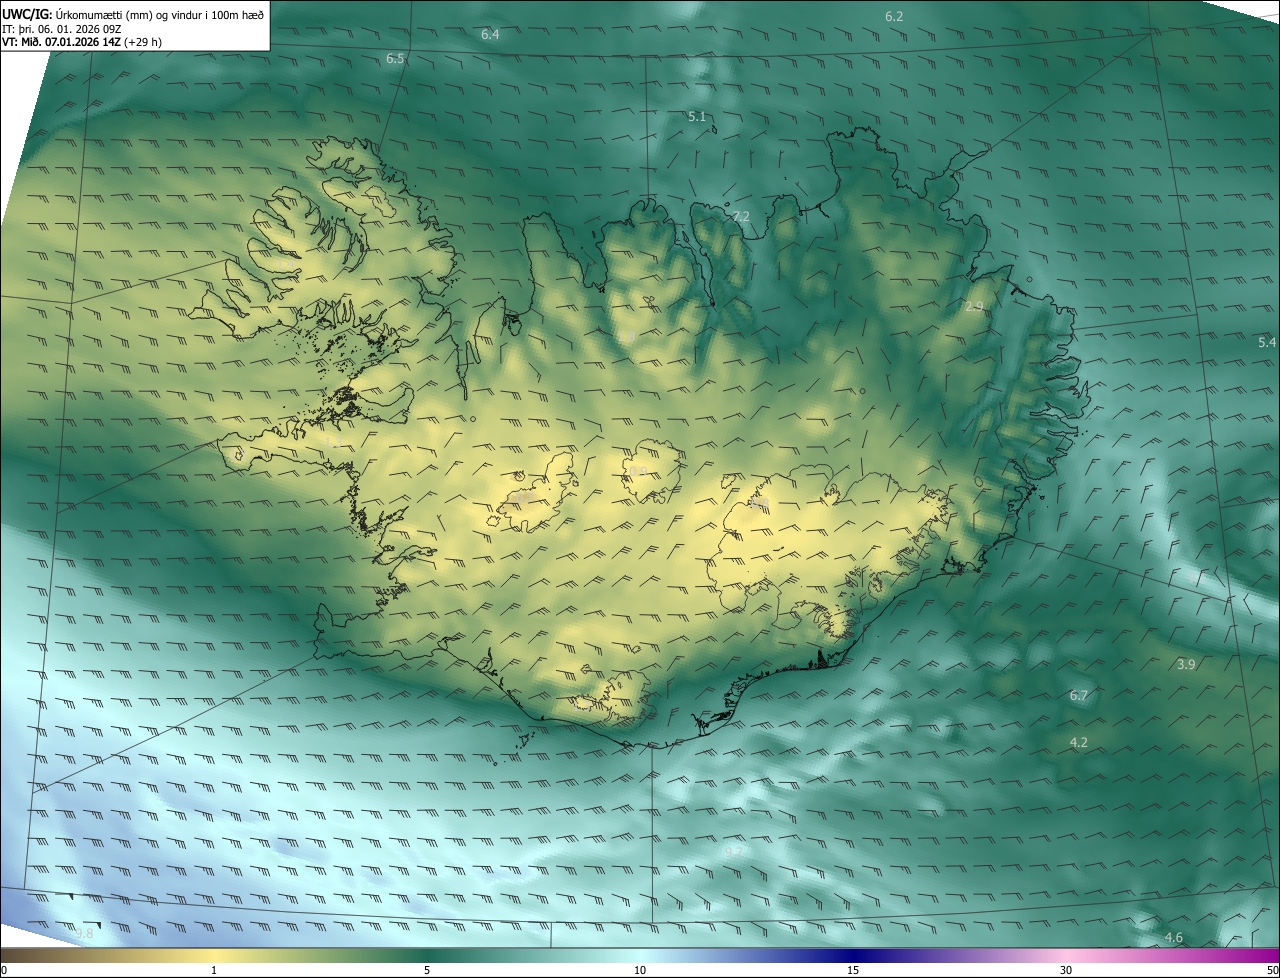Screen dimensions: 1280x978
Task: Click the IT initialization time 09Z line
Action: coord(62,29)
